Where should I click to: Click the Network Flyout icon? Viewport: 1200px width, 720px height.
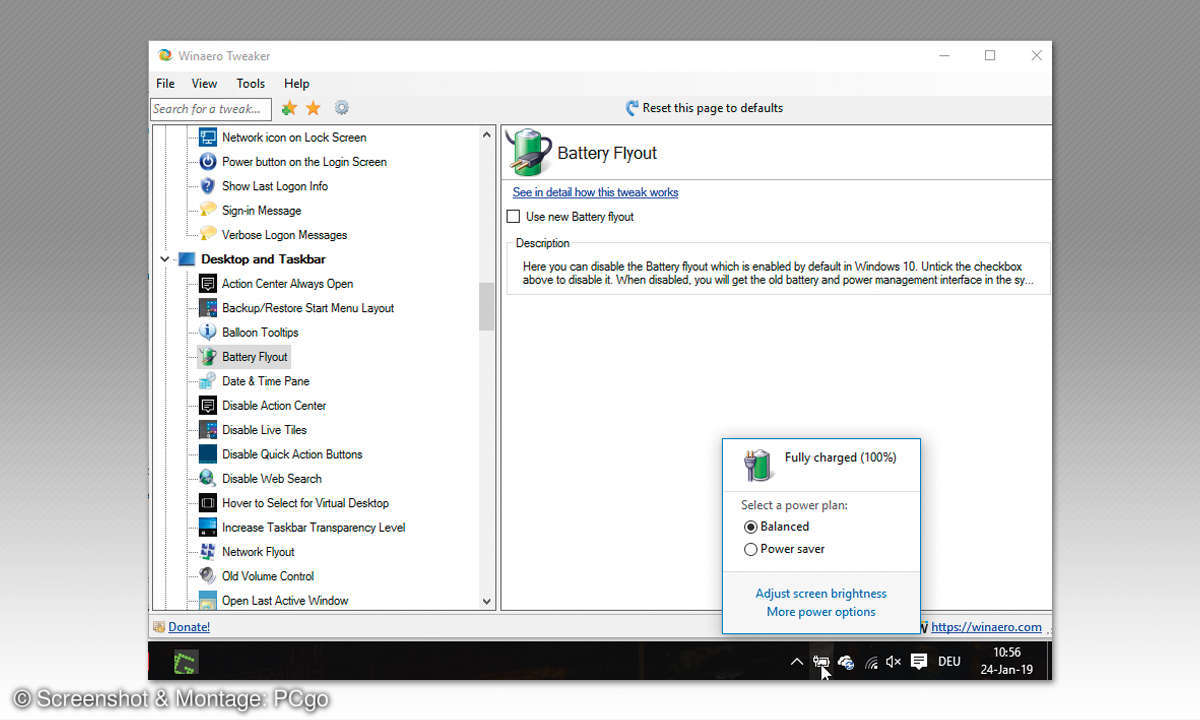point(207,552)
